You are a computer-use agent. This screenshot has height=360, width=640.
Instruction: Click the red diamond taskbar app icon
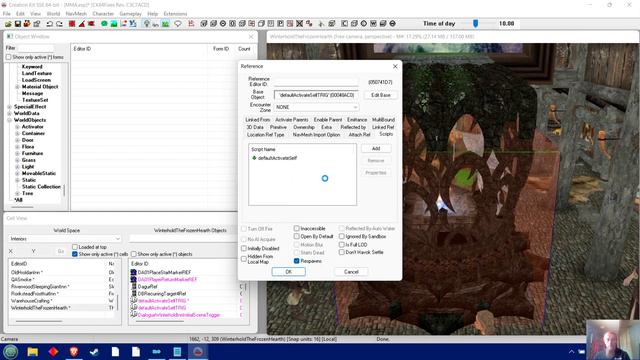53,352
